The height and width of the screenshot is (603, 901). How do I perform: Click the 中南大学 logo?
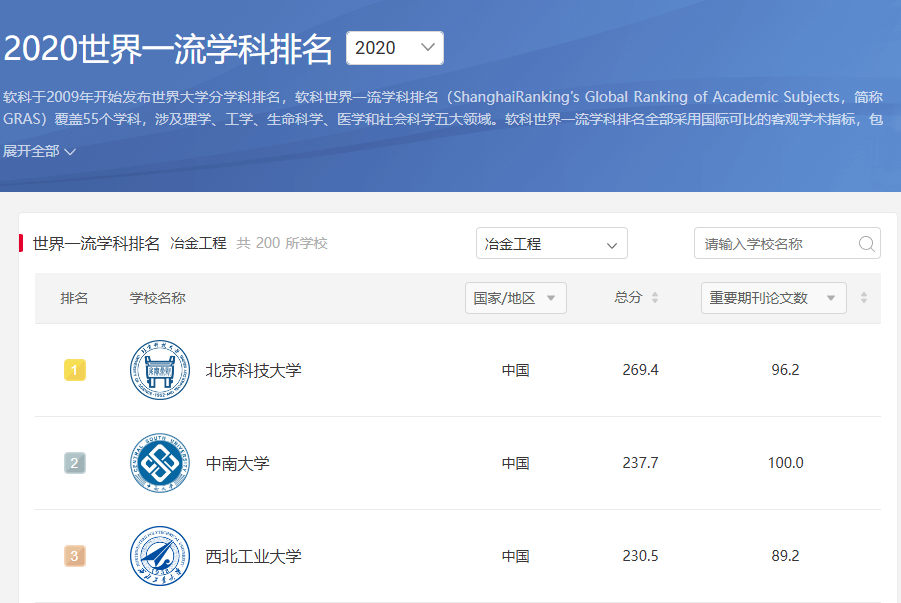160,463
